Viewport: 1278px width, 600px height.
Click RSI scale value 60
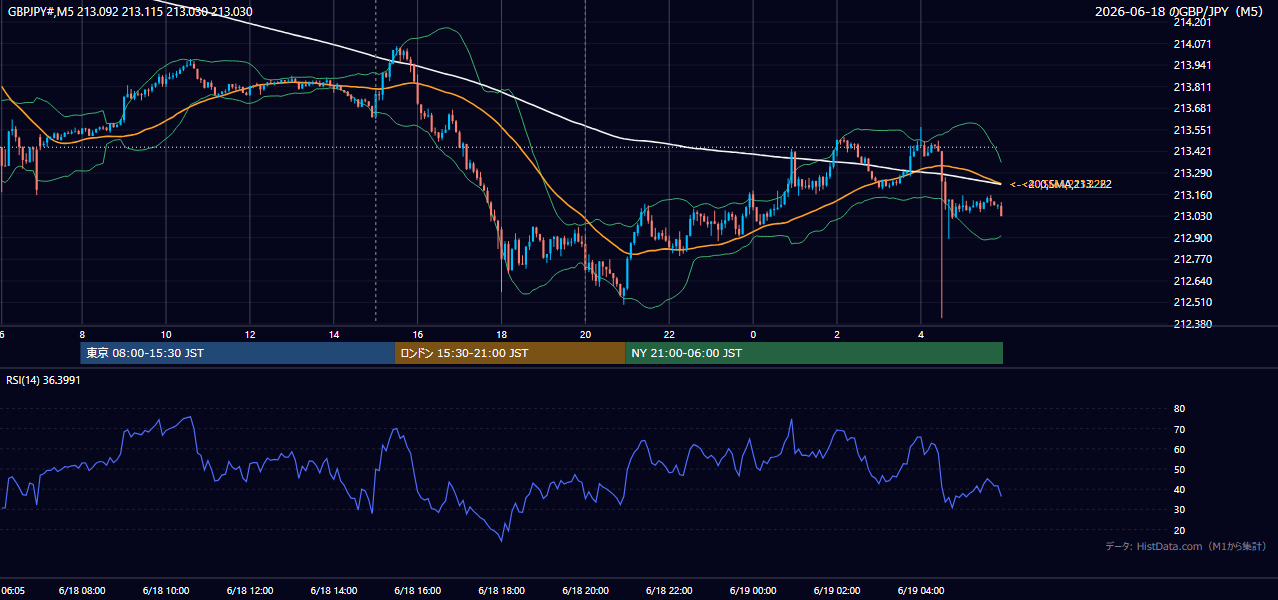[1179, 449]
